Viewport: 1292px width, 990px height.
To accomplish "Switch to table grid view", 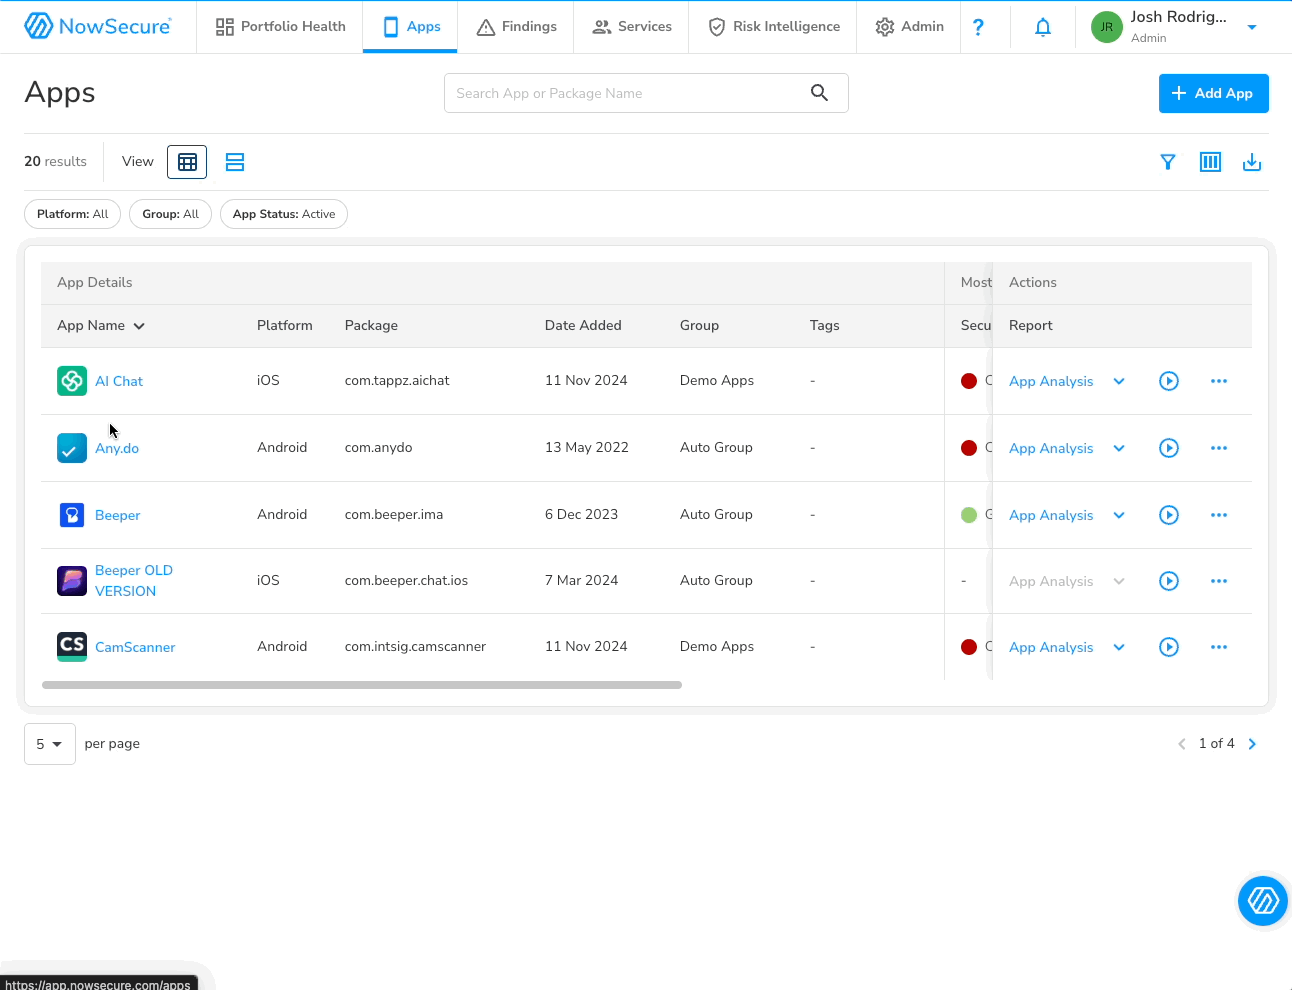I will (x=187, y=162).
